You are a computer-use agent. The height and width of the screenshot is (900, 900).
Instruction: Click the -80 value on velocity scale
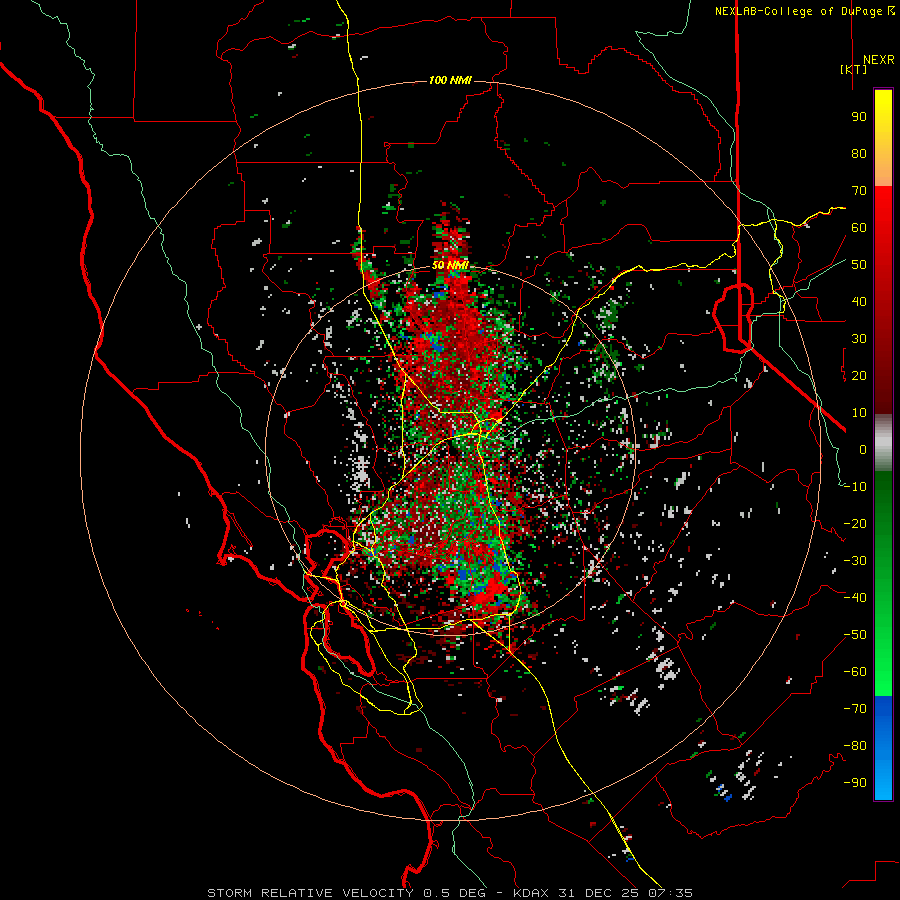pyautogui.click(x=855, y=746)
